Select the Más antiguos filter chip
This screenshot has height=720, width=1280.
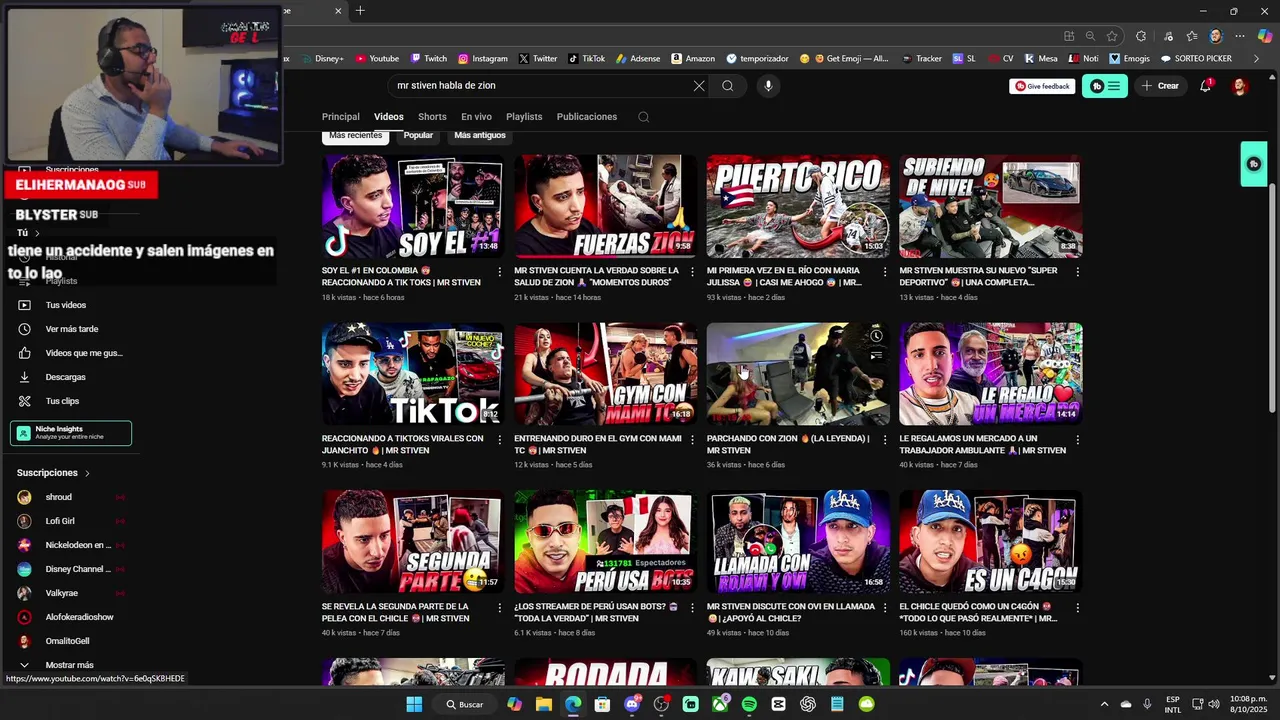pyautogui.click(x=480, y=136)
